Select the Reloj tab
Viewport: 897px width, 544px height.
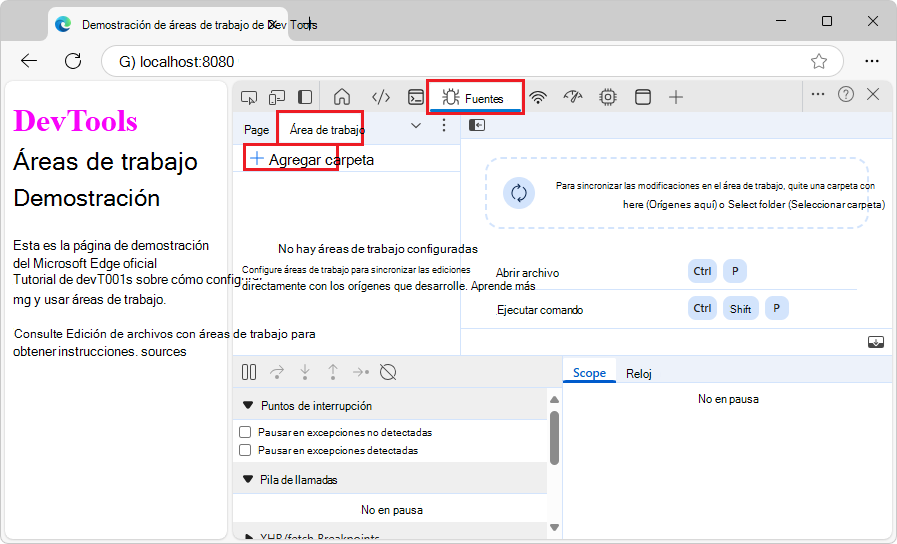(x=638, y=374)
